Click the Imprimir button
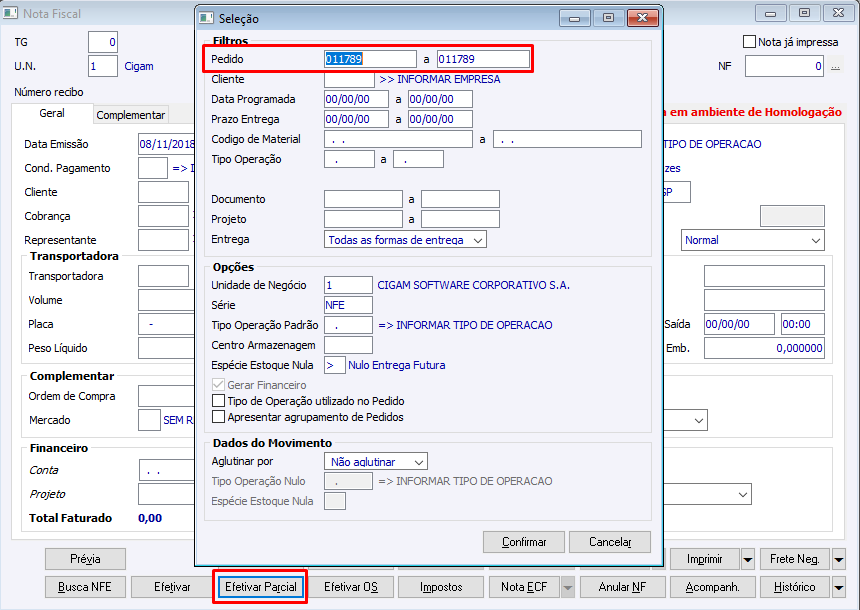860x610 pixels. point(705,559)
